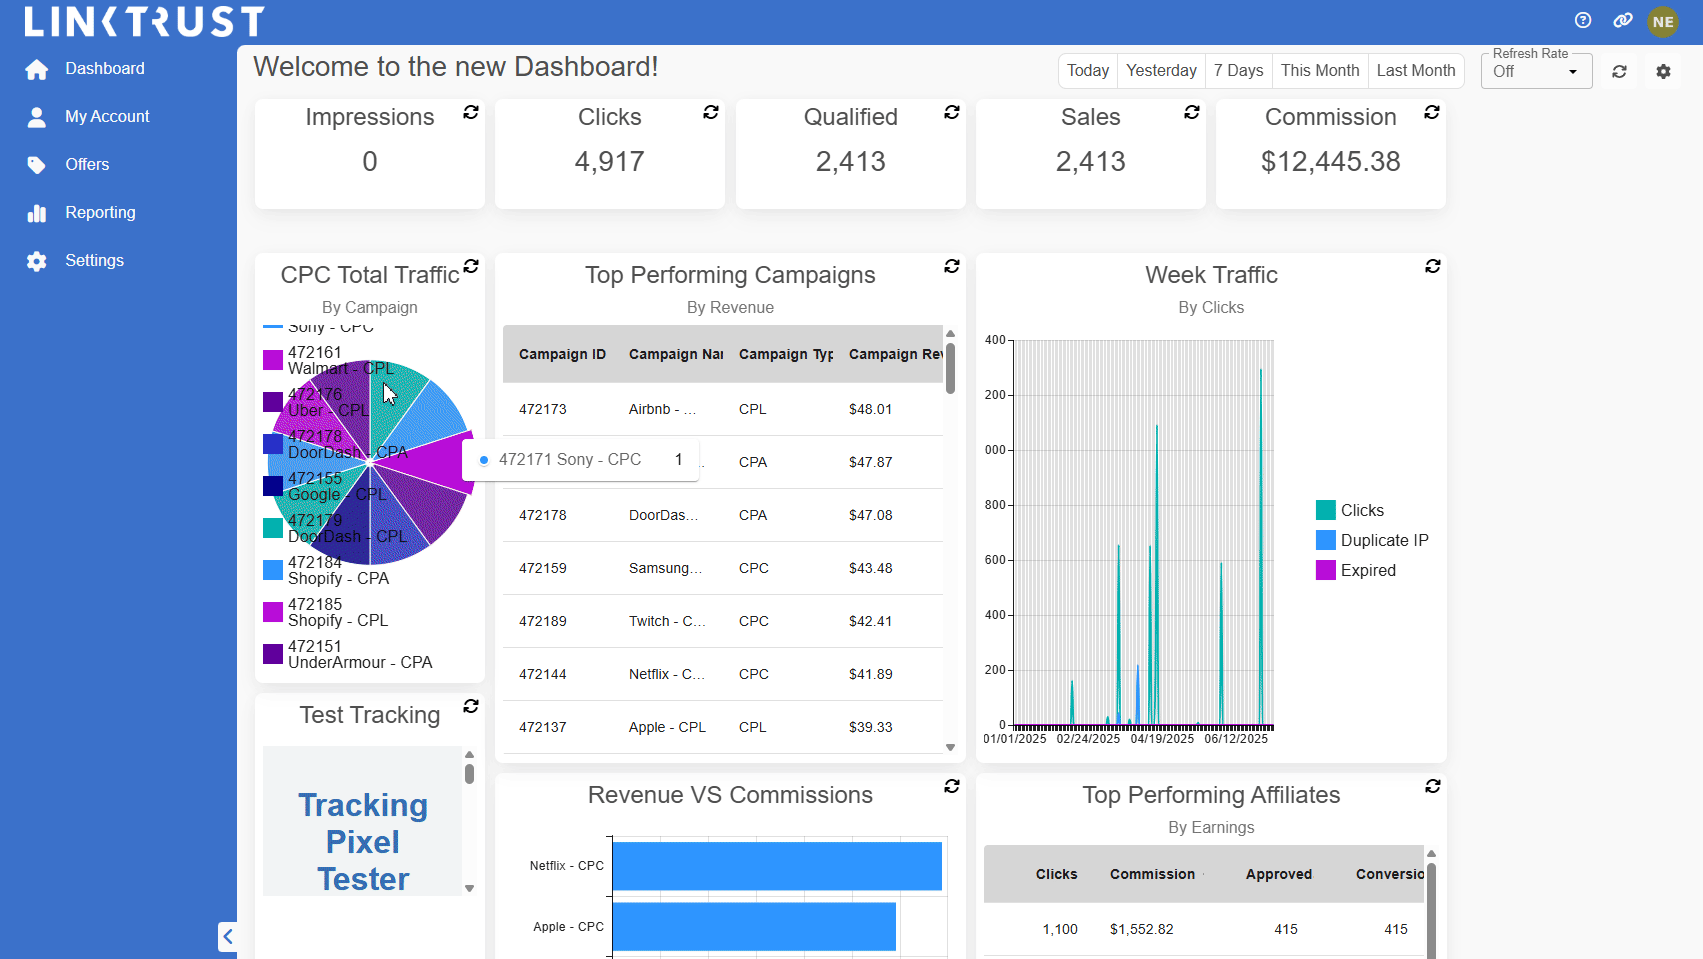Screen dimensions: 1703x959
Task: Toggle the Clicks legend in Week Traffic
Action: click(1350, 510)
